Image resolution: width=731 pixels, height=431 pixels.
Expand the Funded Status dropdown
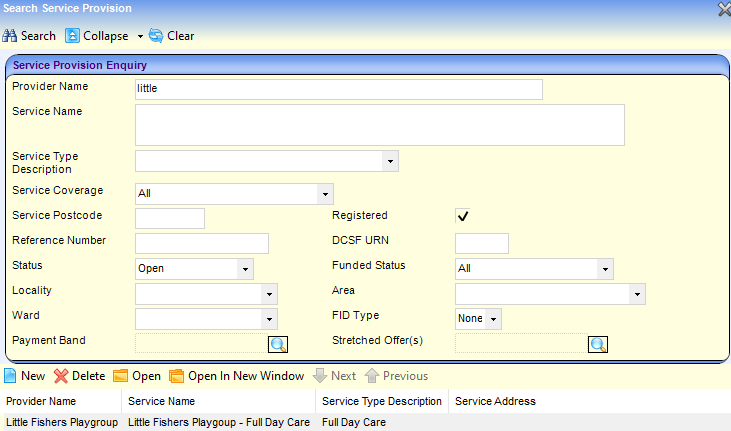604,268
